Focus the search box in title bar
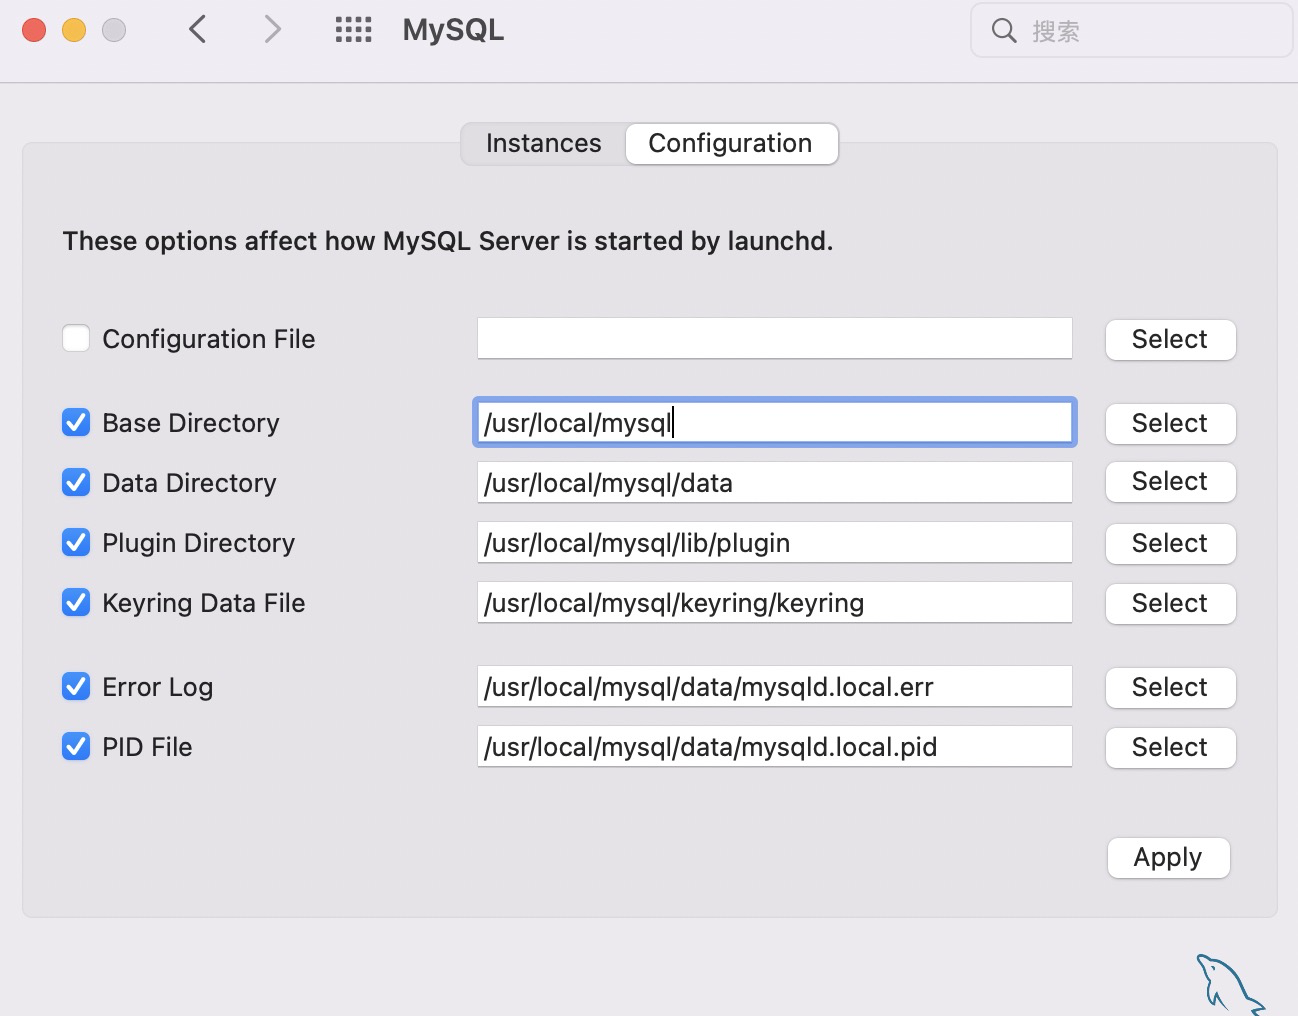1298x1016 pixels. coord(1131,31)
